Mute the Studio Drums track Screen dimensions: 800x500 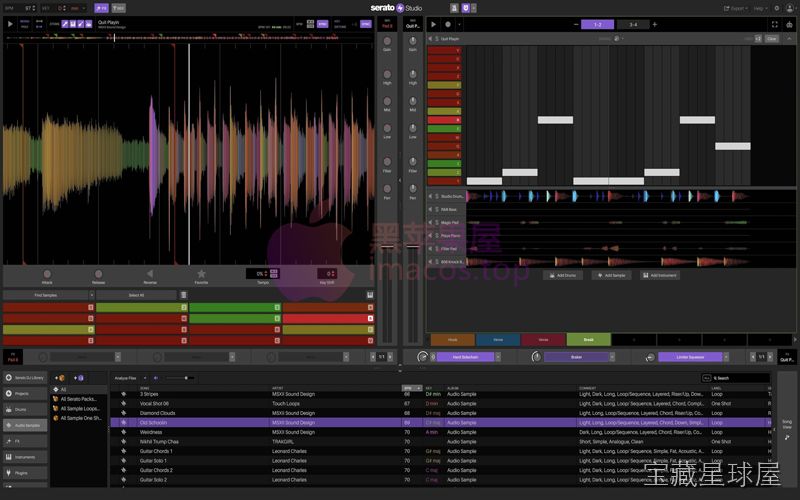430,196
